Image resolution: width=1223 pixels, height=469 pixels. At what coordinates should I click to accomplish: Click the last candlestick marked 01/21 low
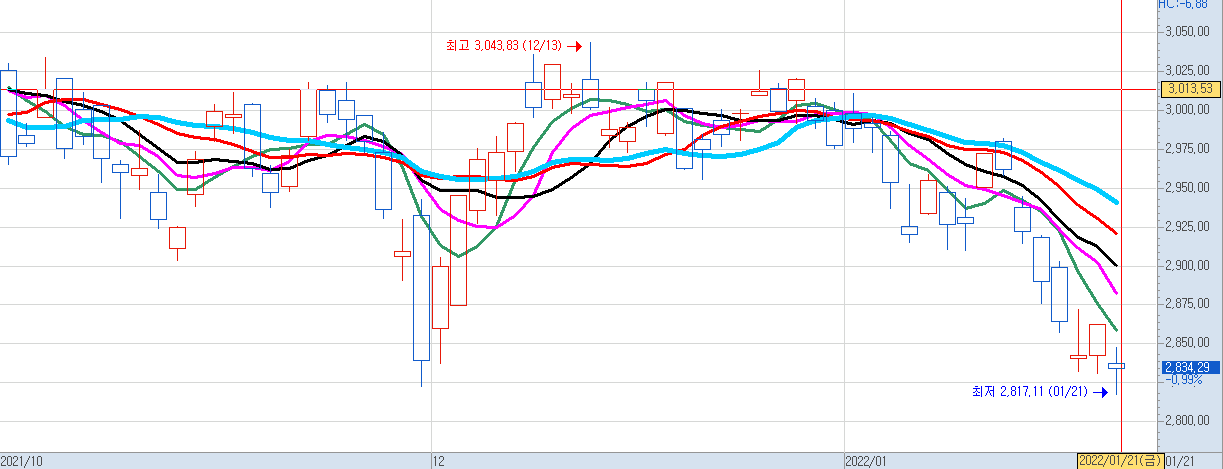1116,366
